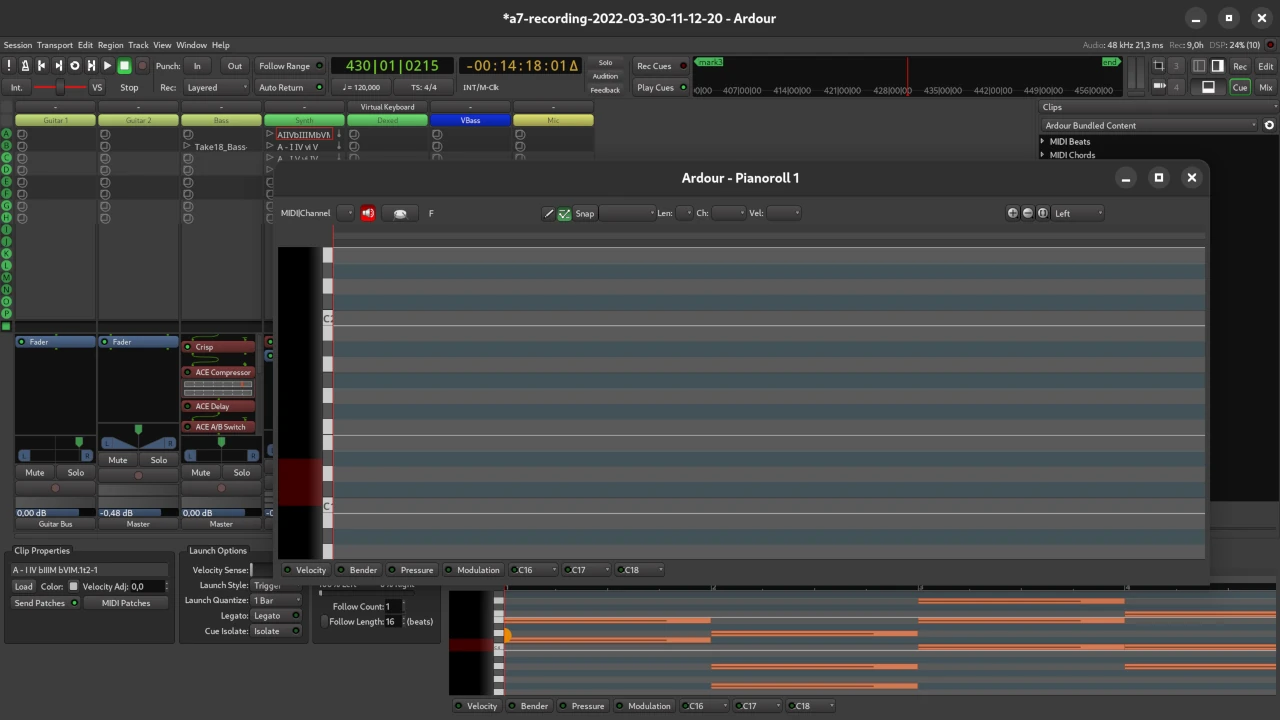This screenshot has width=1280, height=720.
Task: Toggle the green Snap checkbox icon
Action: 564,213
